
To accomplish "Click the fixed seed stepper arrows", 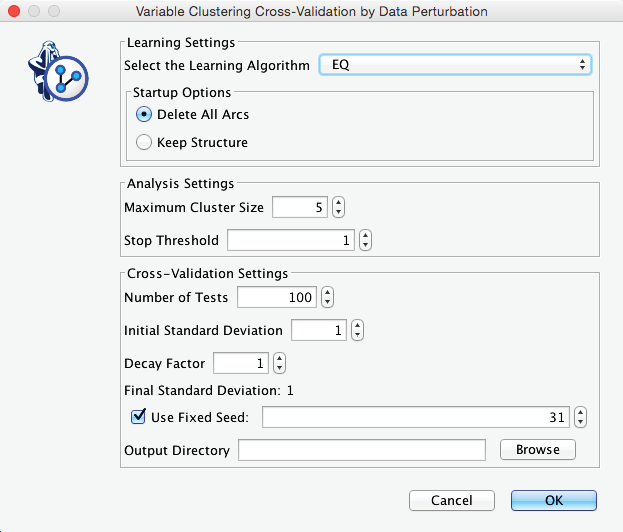I will coord(581,417).
